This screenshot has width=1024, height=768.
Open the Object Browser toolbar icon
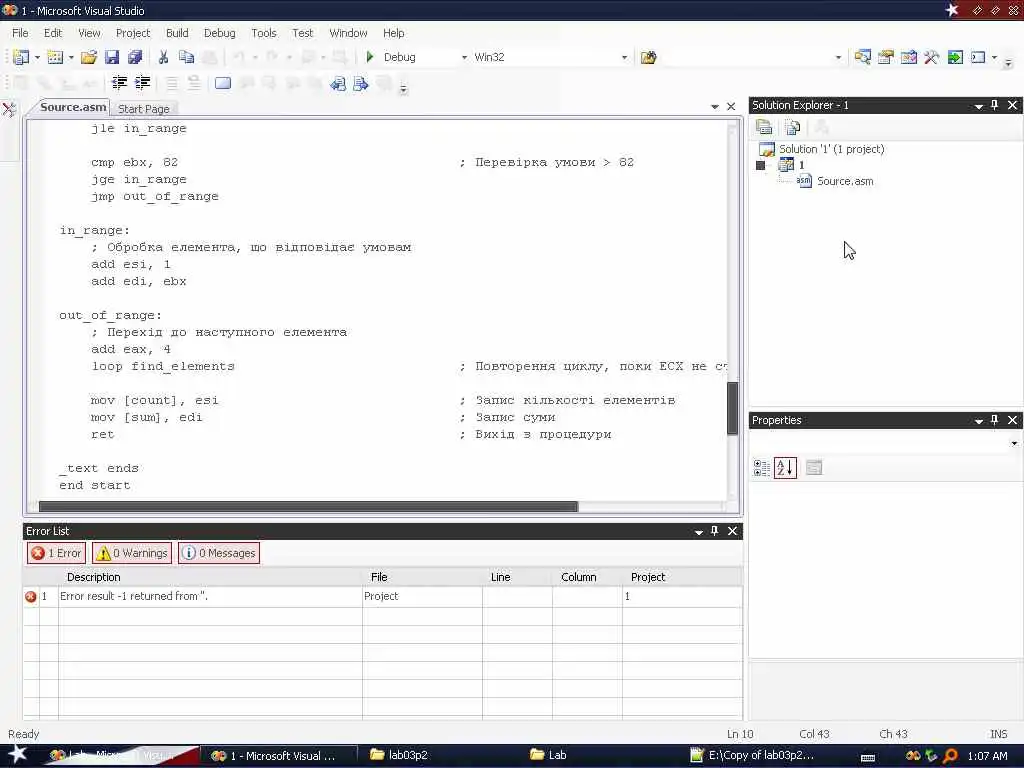pos(908,57)
